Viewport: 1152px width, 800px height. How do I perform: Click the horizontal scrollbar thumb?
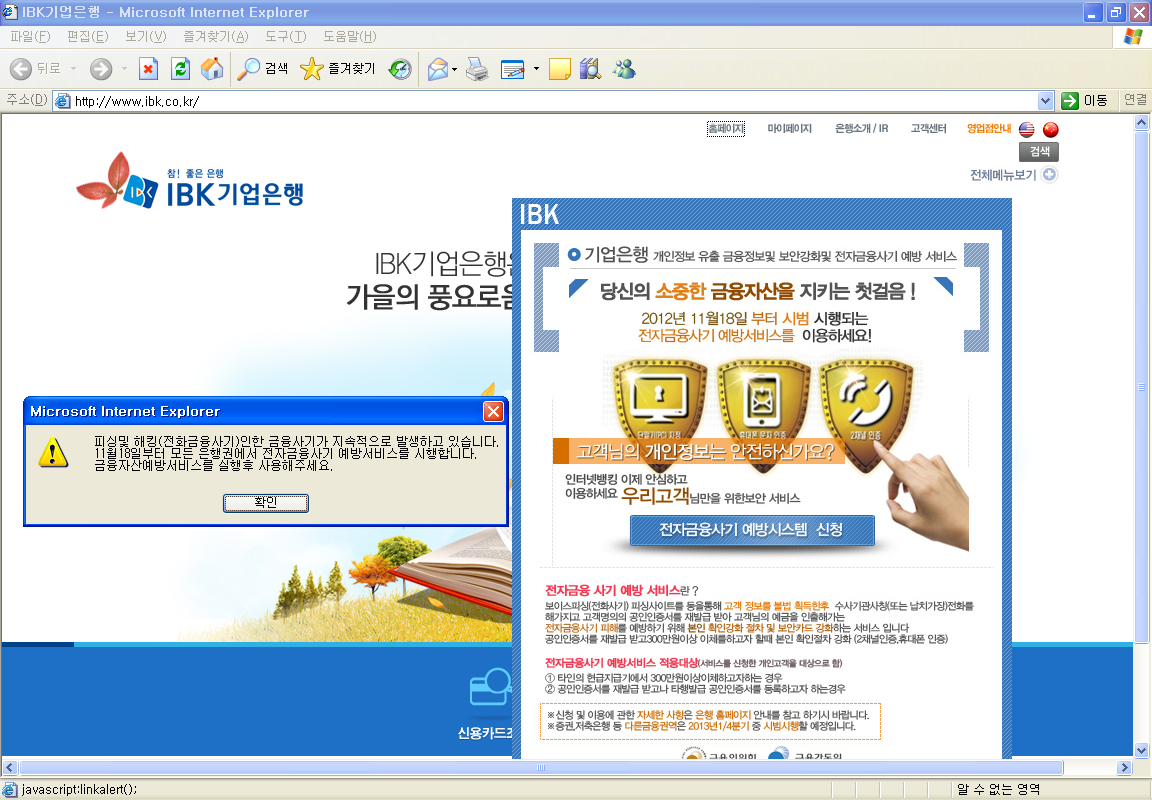pos(541,768)
